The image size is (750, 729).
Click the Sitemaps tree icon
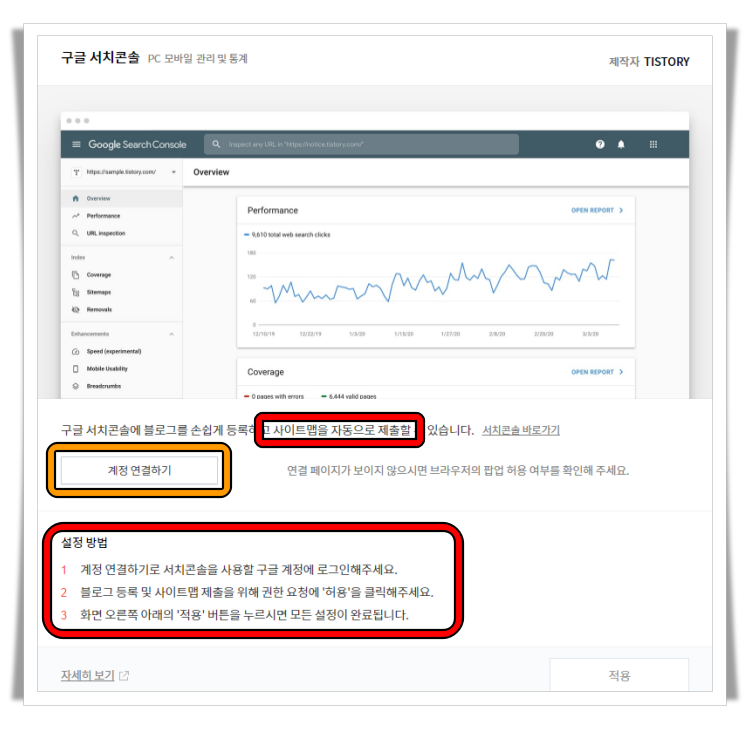75,292
